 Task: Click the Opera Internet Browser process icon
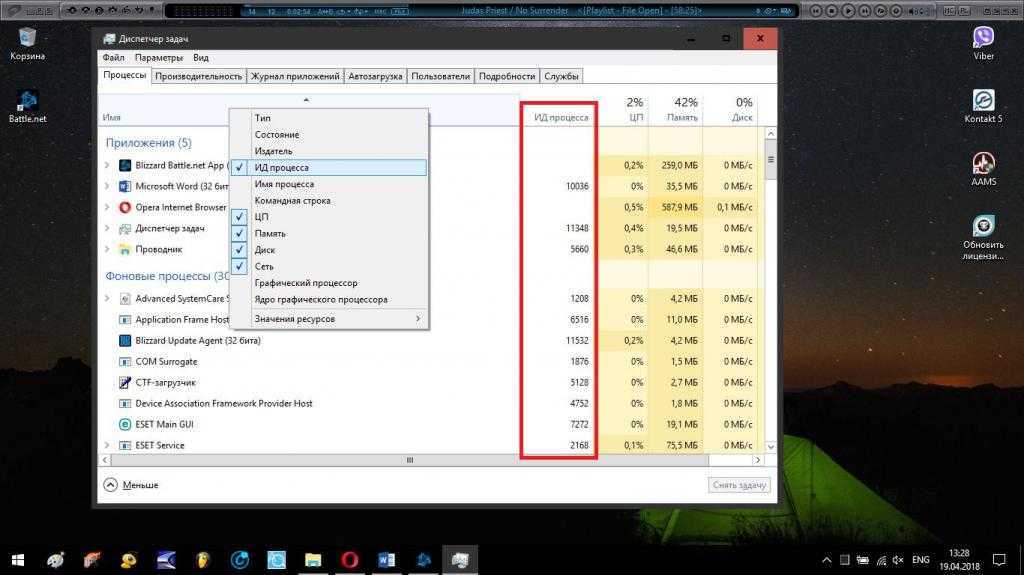126,207
